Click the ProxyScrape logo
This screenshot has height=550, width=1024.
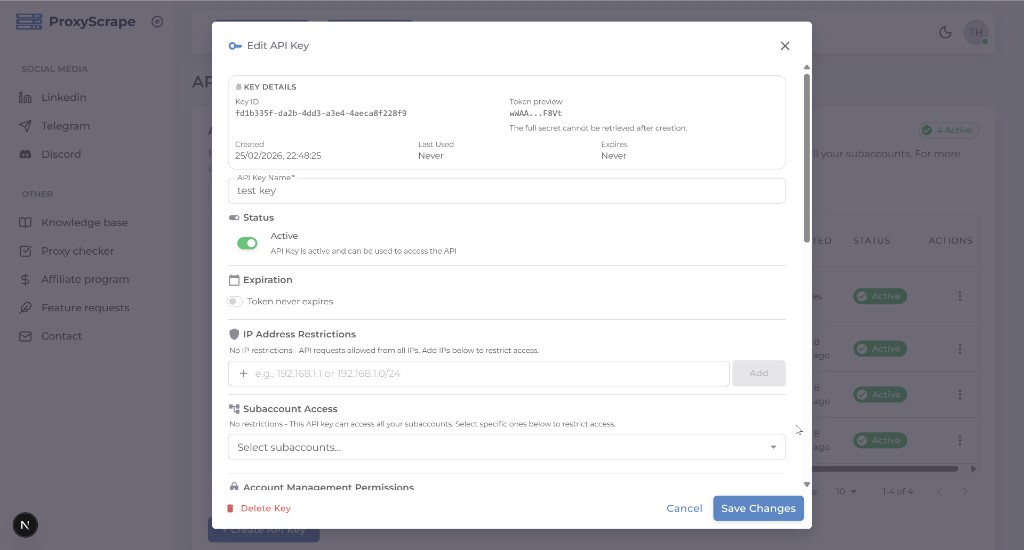point(76,22)
